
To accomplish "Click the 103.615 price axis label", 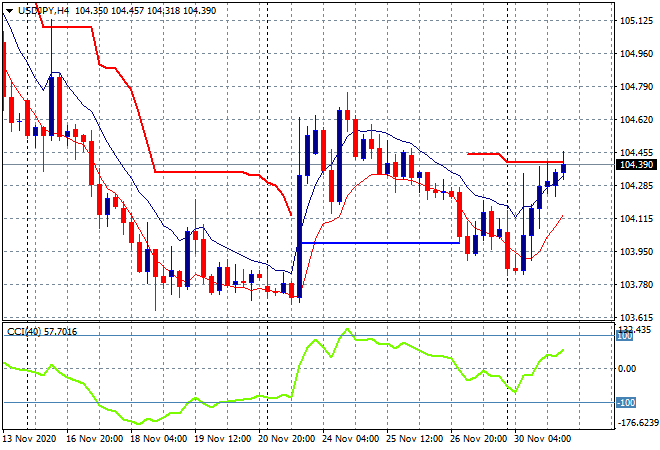I will click(x=637, y=317).
